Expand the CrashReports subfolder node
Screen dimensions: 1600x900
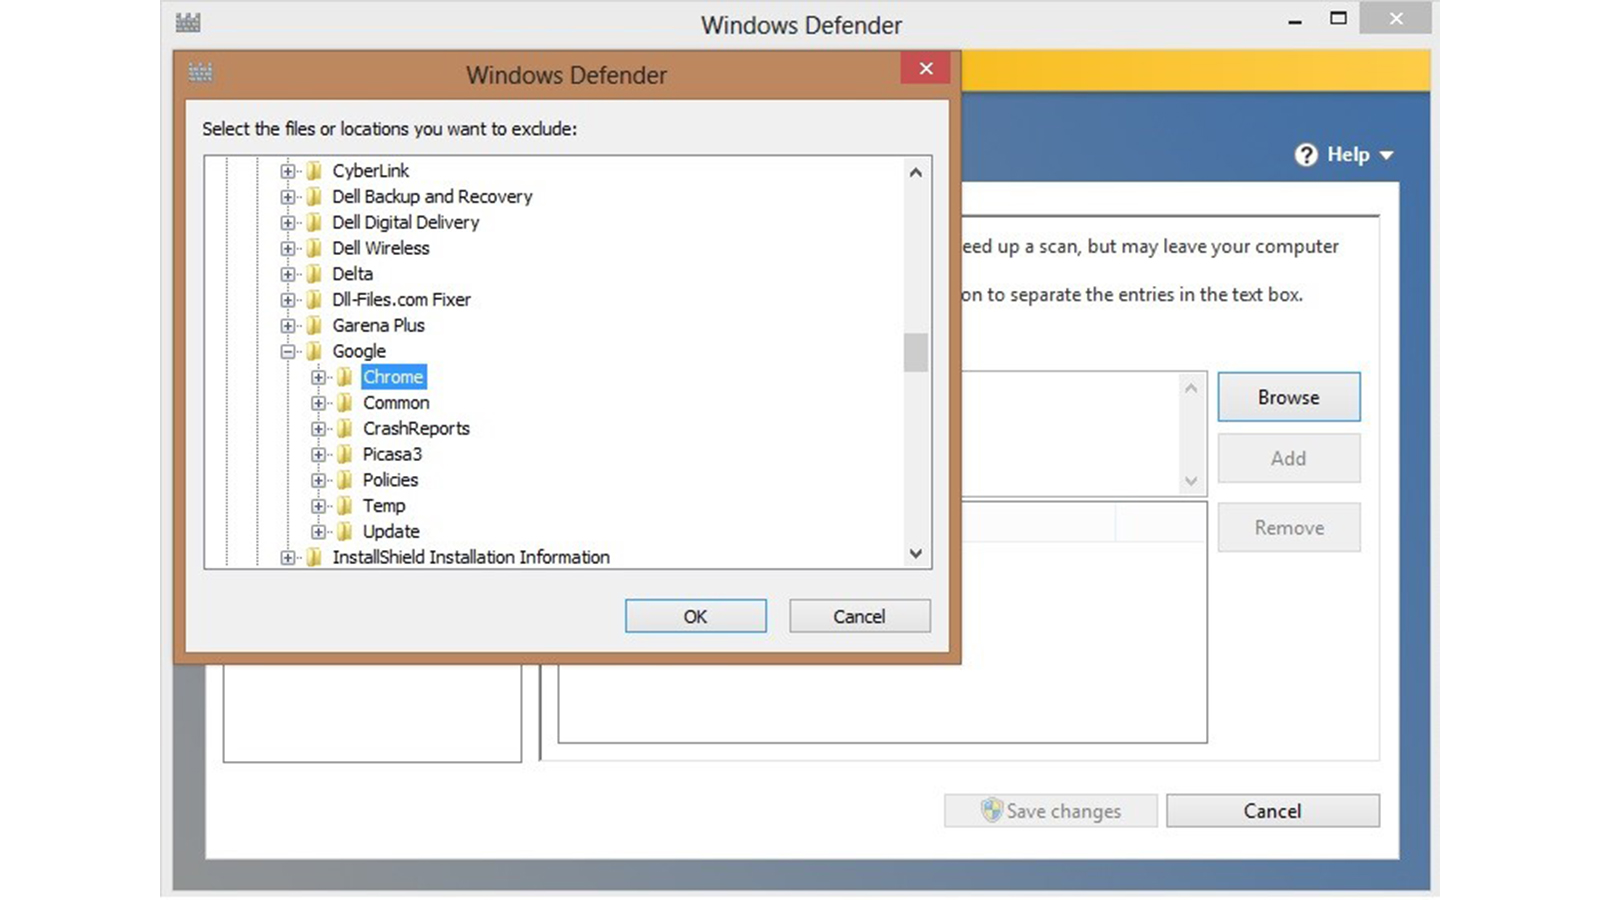pos(318,429)
